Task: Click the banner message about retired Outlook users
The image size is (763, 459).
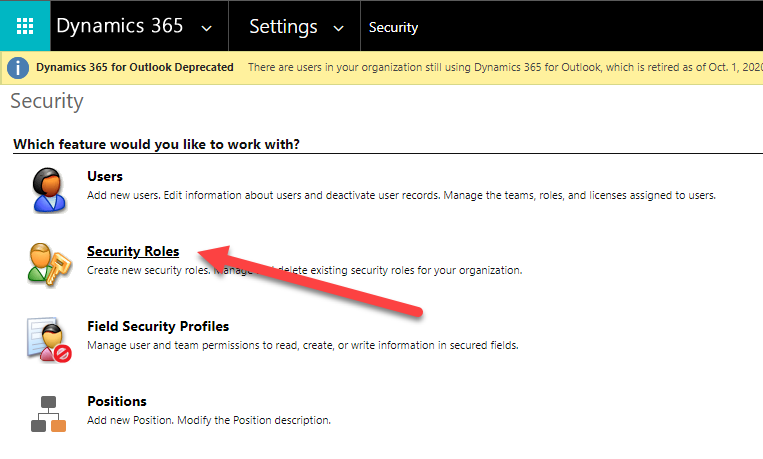Action: tap(500, 68)
